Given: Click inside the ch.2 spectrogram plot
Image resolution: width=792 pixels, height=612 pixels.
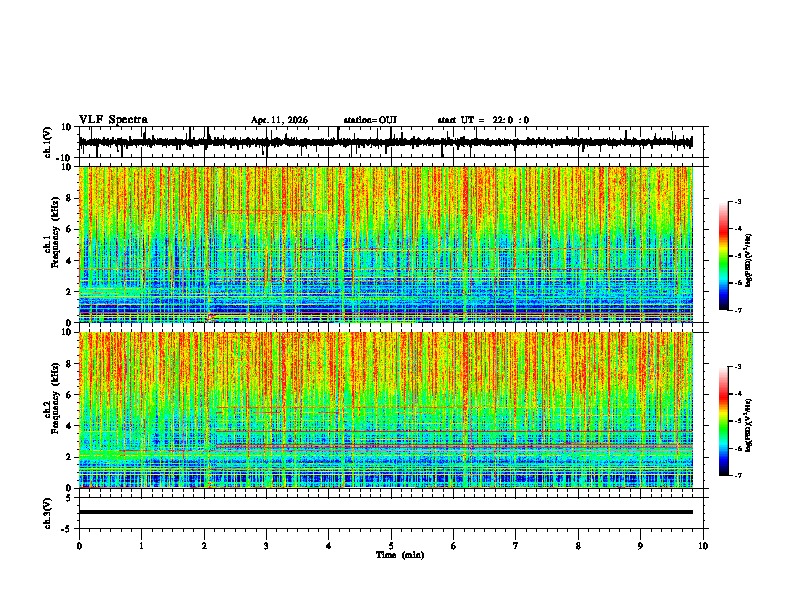Looking at the screenshot, I should (385, 410).
